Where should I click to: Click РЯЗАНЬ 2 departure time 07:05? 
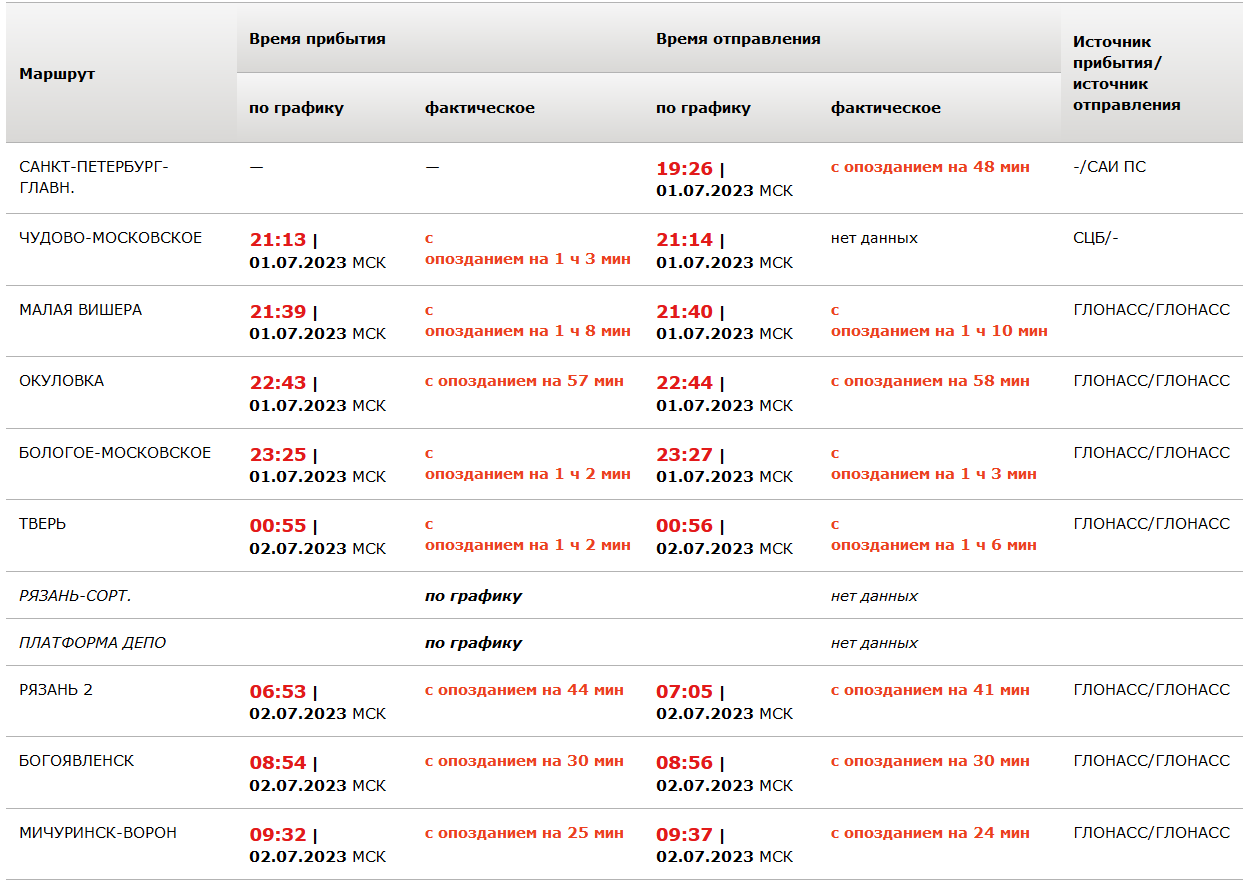pos(685,692)
